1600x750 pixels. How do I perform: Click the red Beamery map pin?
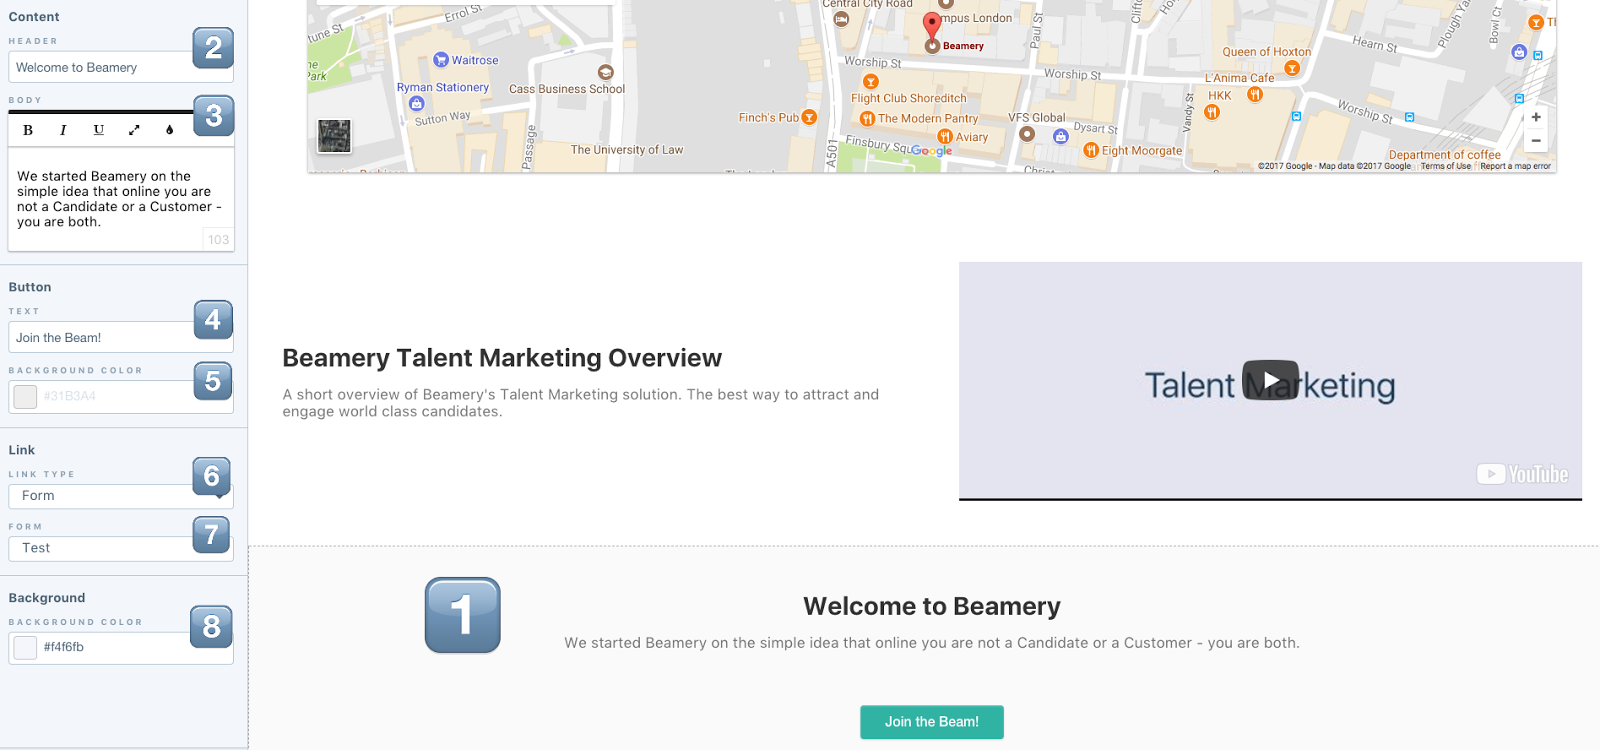pyautogui.click(x=932, y=28)
